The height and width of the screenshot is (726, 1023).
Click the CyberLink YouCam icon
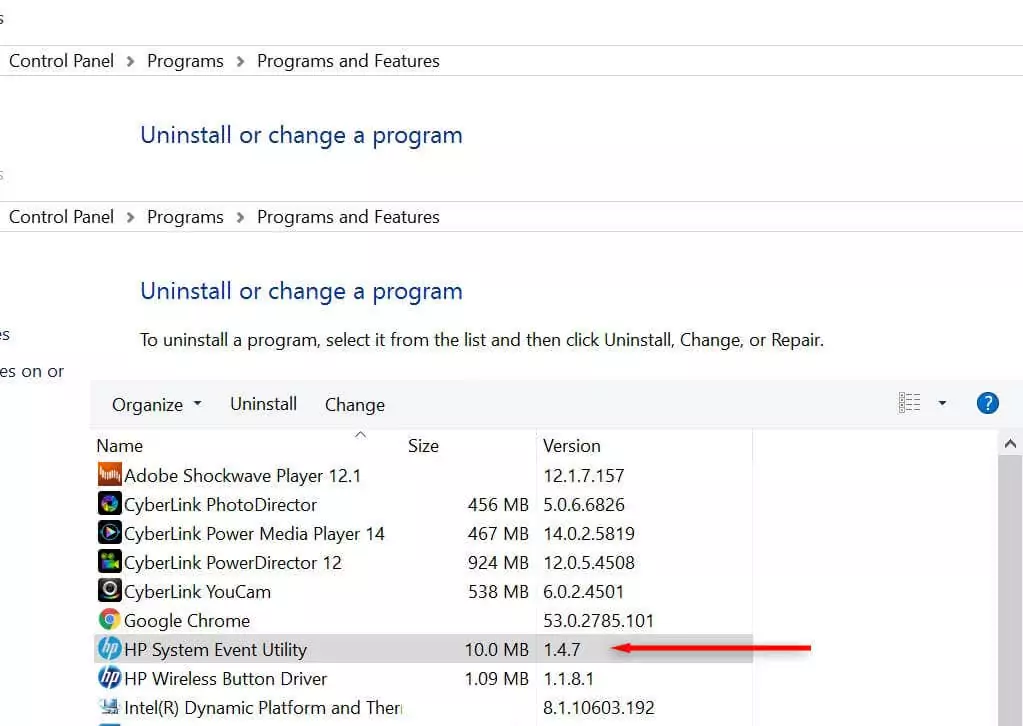tap(110, 590)
